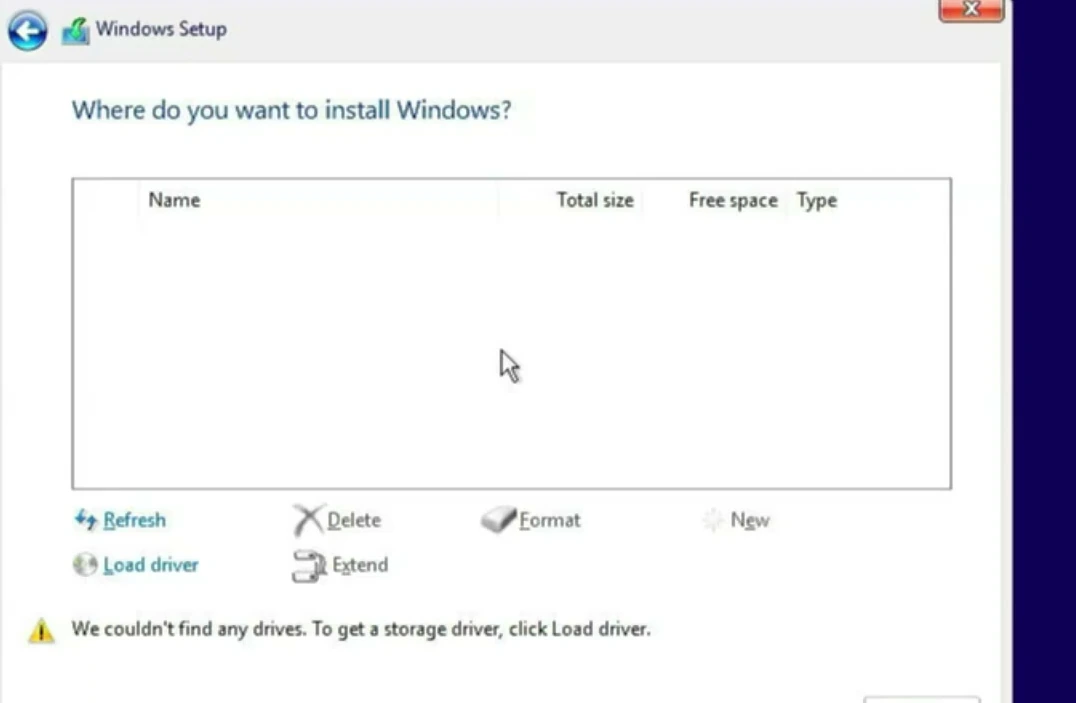
Task: Click the Delete X icon
Action: point(307,520)
